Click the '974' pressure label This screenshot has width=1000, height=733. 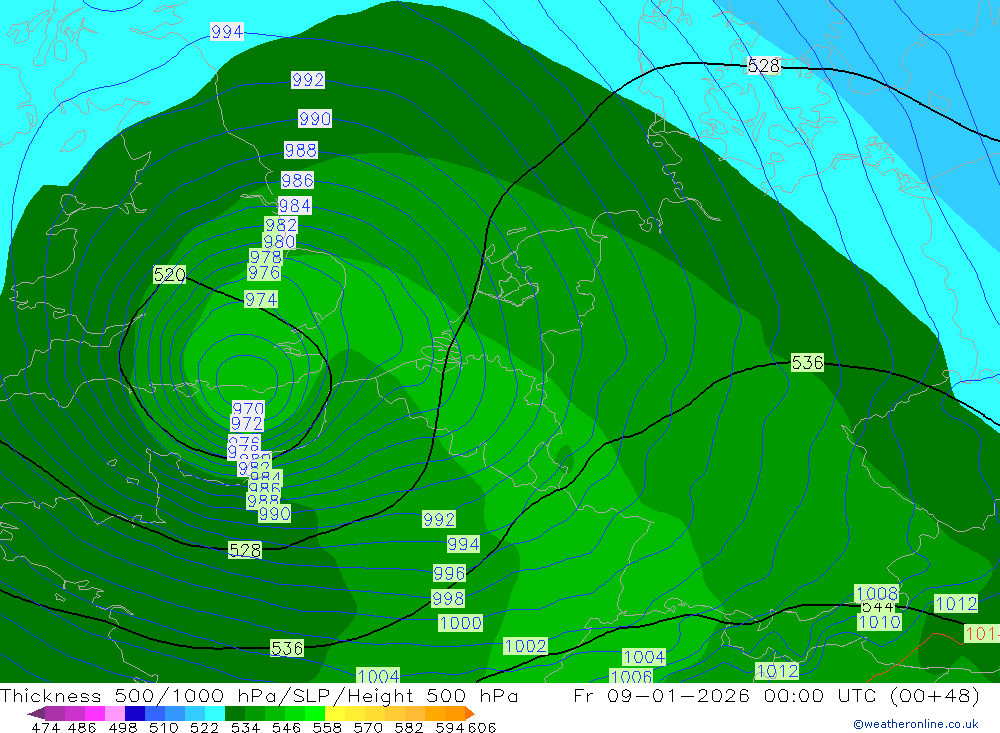[x=261, y=299]
